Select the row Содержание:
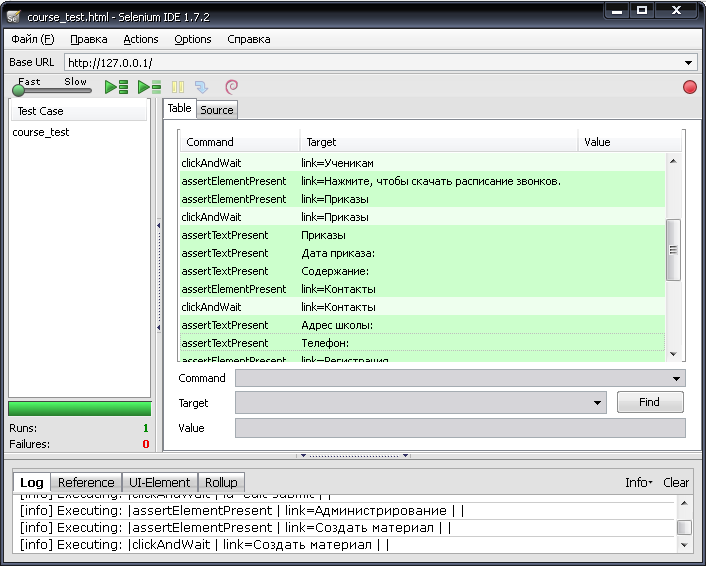The image size is (706, 566). 422,271
